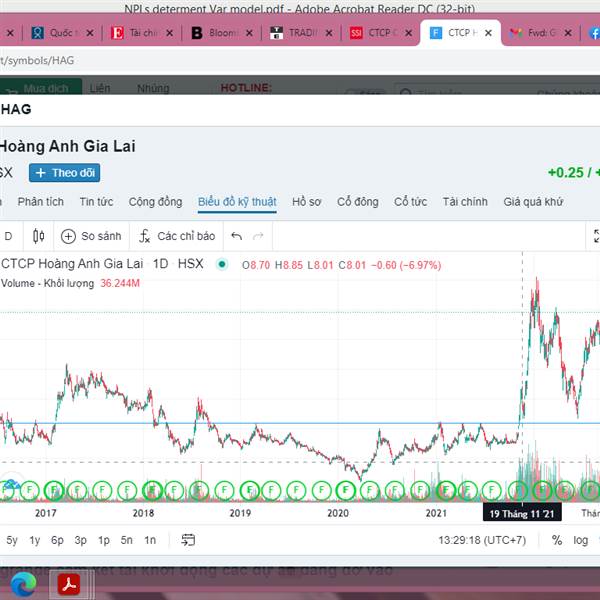This screenshot has height=600, width=600.
Task: Select the Biểu đồ kỹ thuật tab
Action: coord(237,202)
